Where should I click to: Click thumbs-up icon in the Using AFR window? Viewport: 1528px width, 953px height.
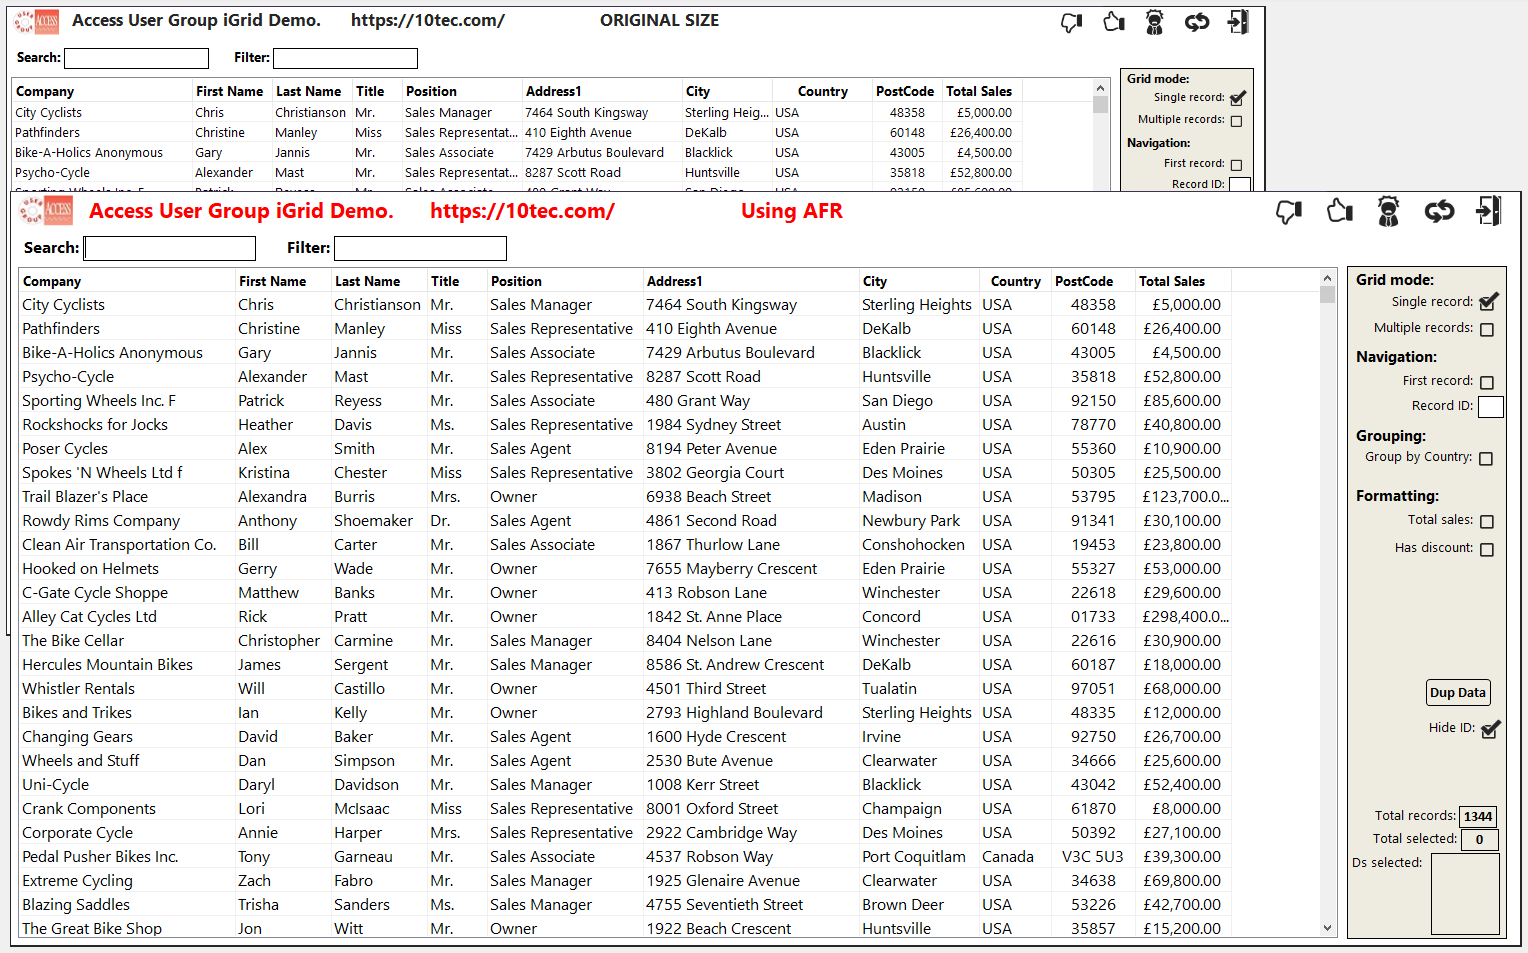tap(1339, 211)
